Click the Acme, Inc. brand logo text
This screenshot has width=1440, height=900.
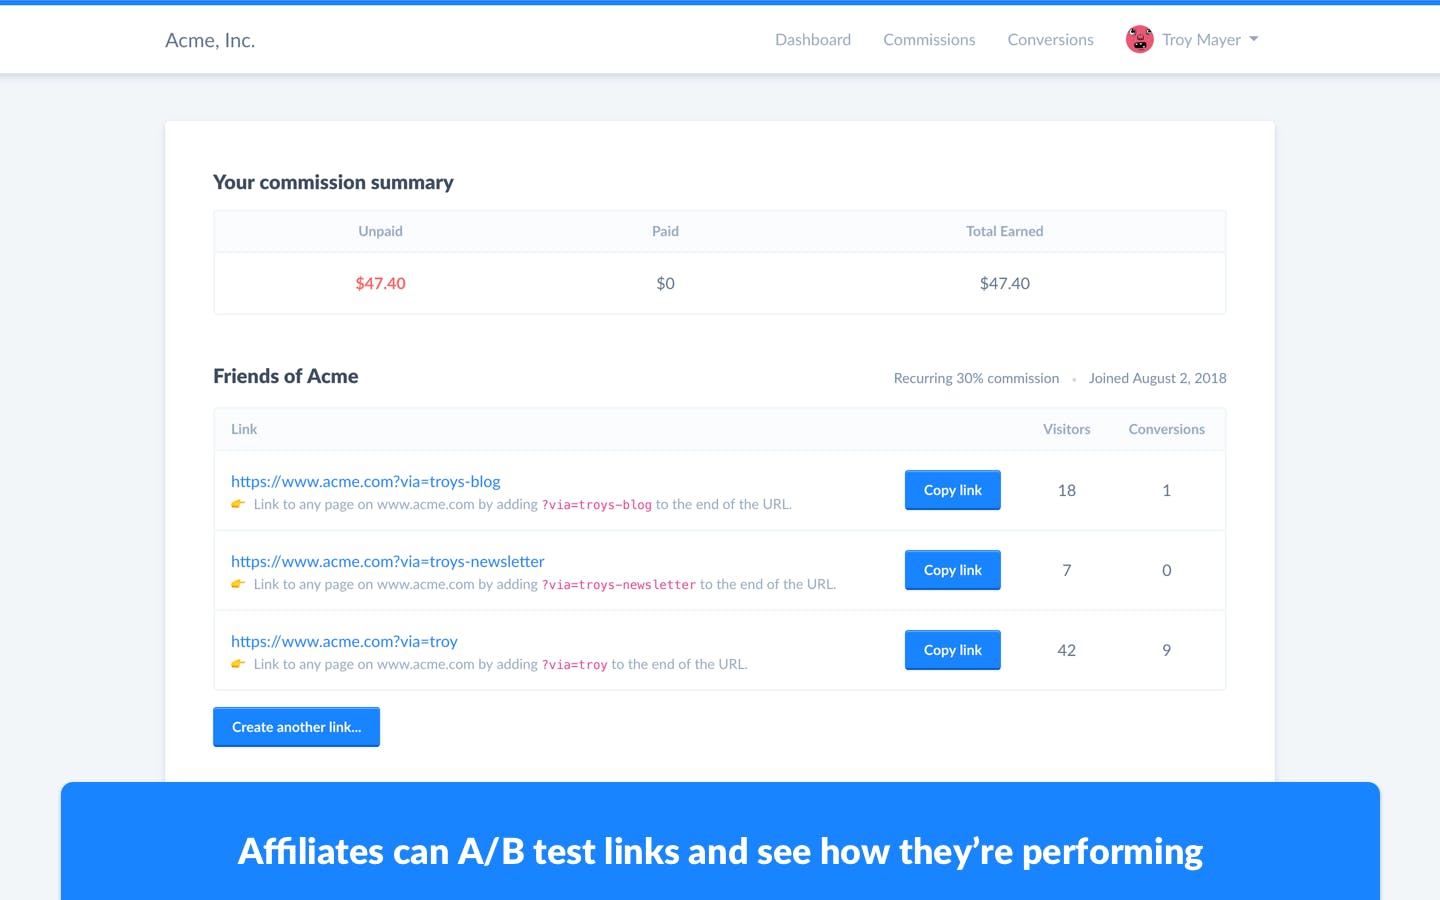(210, 40)
